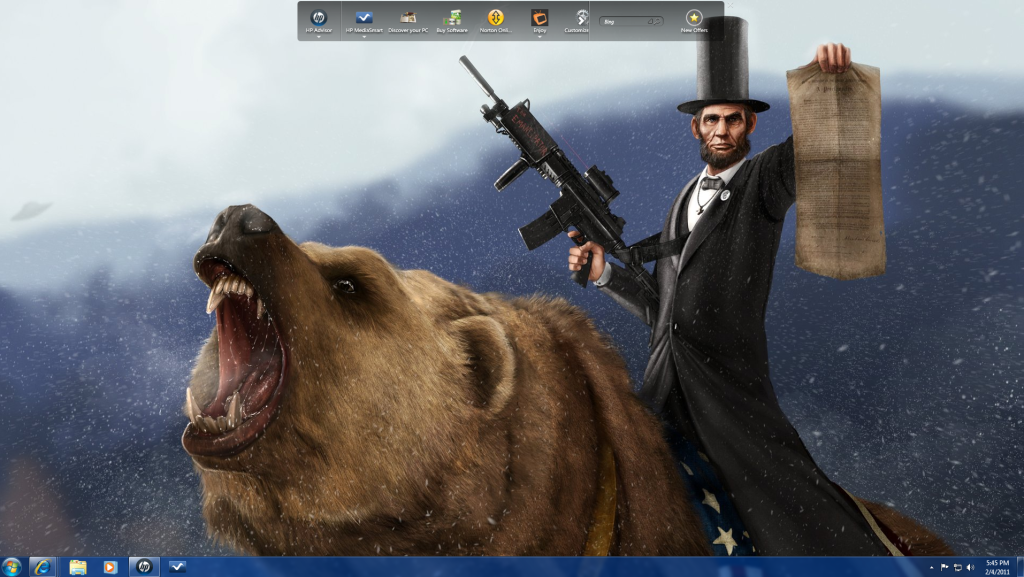Open Windows Media Player from the taskbar
1024x577 pixels.
pyautogui.click(x=110, y=567)
